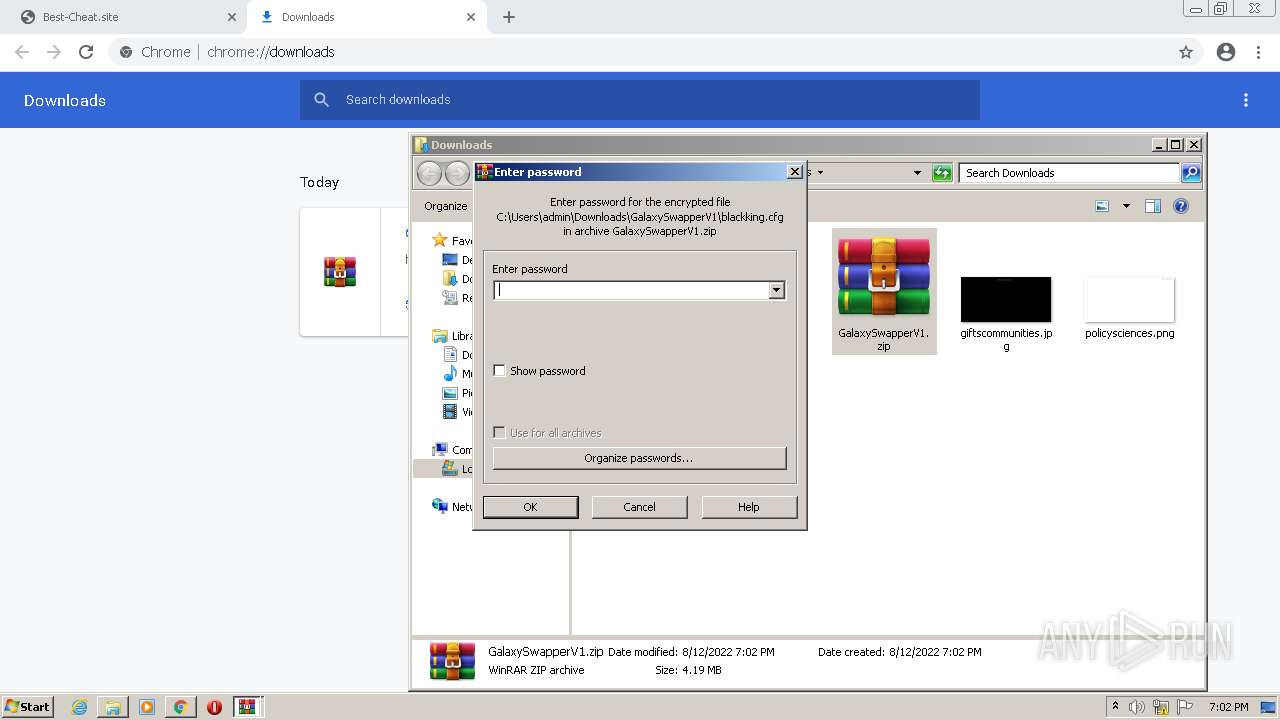The height and width of the screenshot is (720, 1280).
Task: Click the Search Downloads box in Explorer
Action: 1069,173
